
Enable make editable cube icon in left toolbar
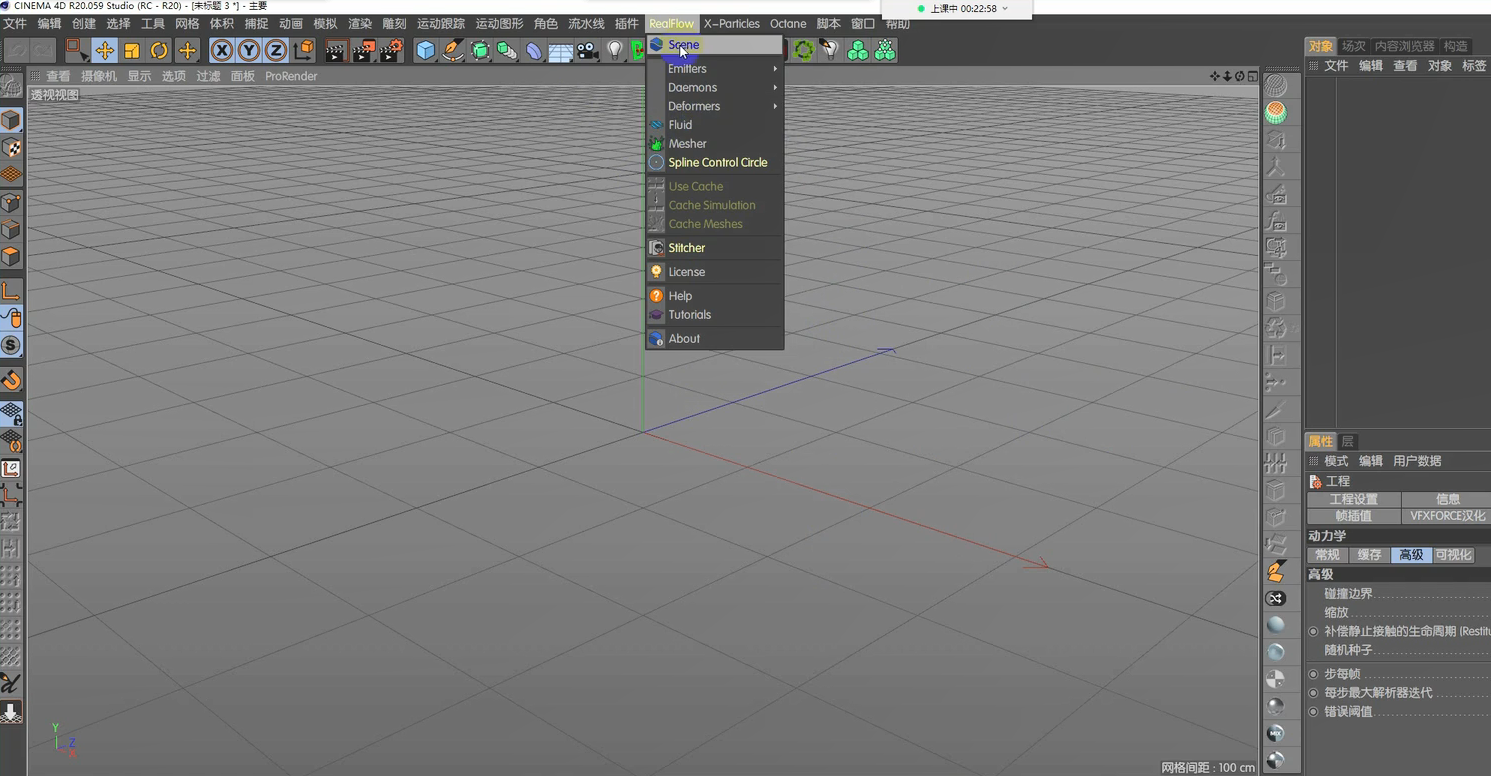click(x=11, y=121)
